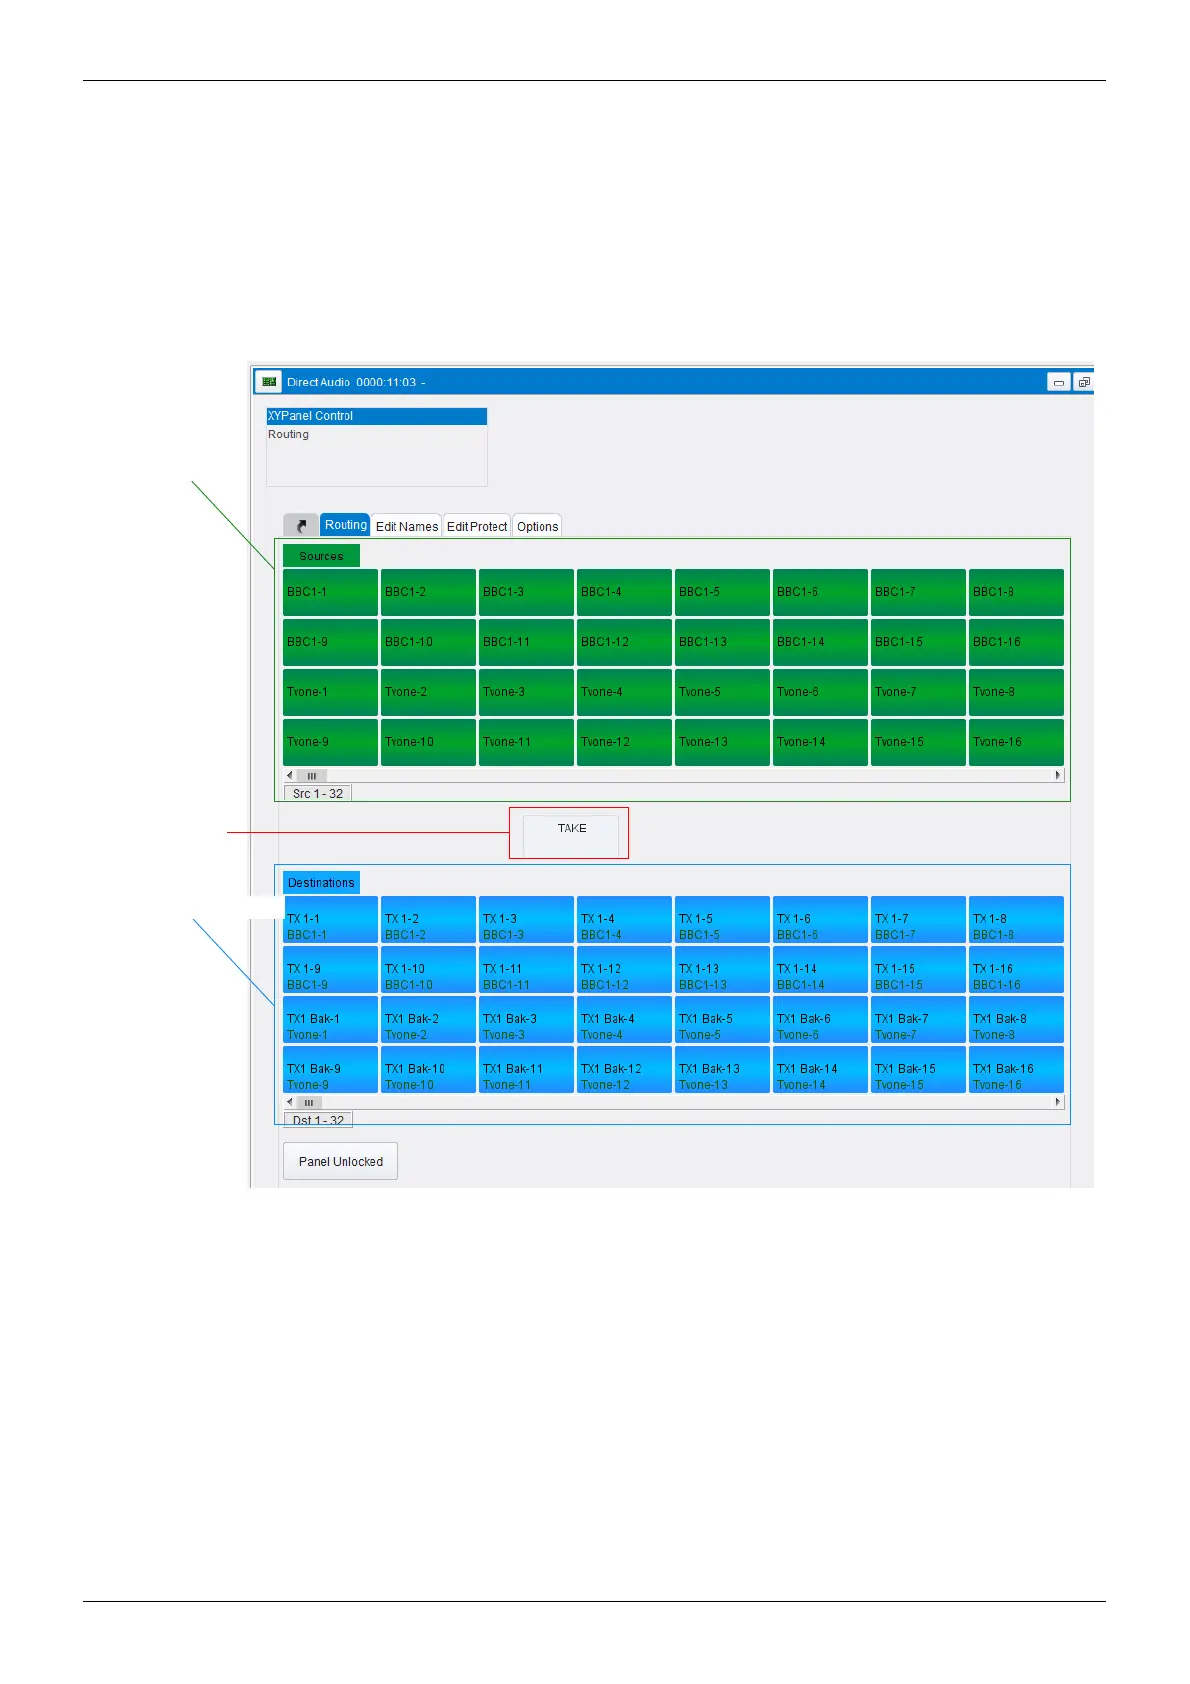Select destination TX 1-1
Screen dimensions: 1190x1684
click(330, 920)
